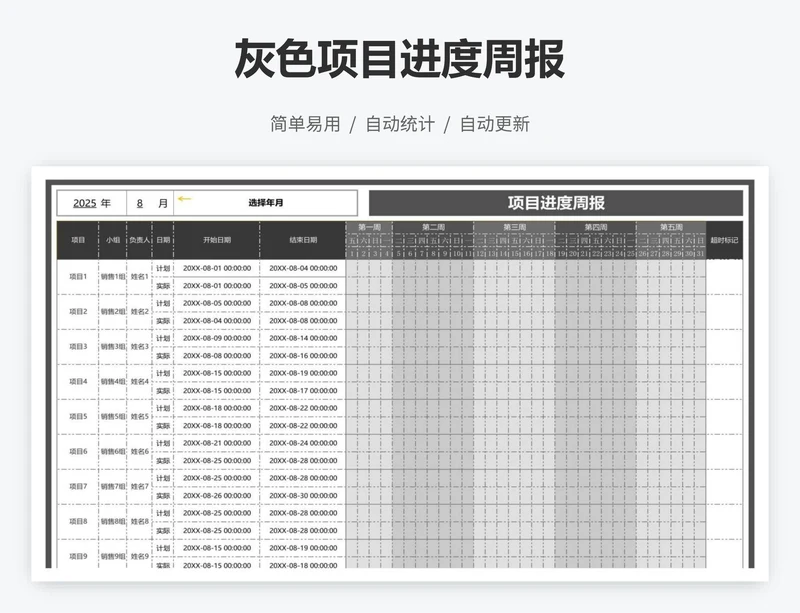Click the 项目9 cell

(78, 556)
